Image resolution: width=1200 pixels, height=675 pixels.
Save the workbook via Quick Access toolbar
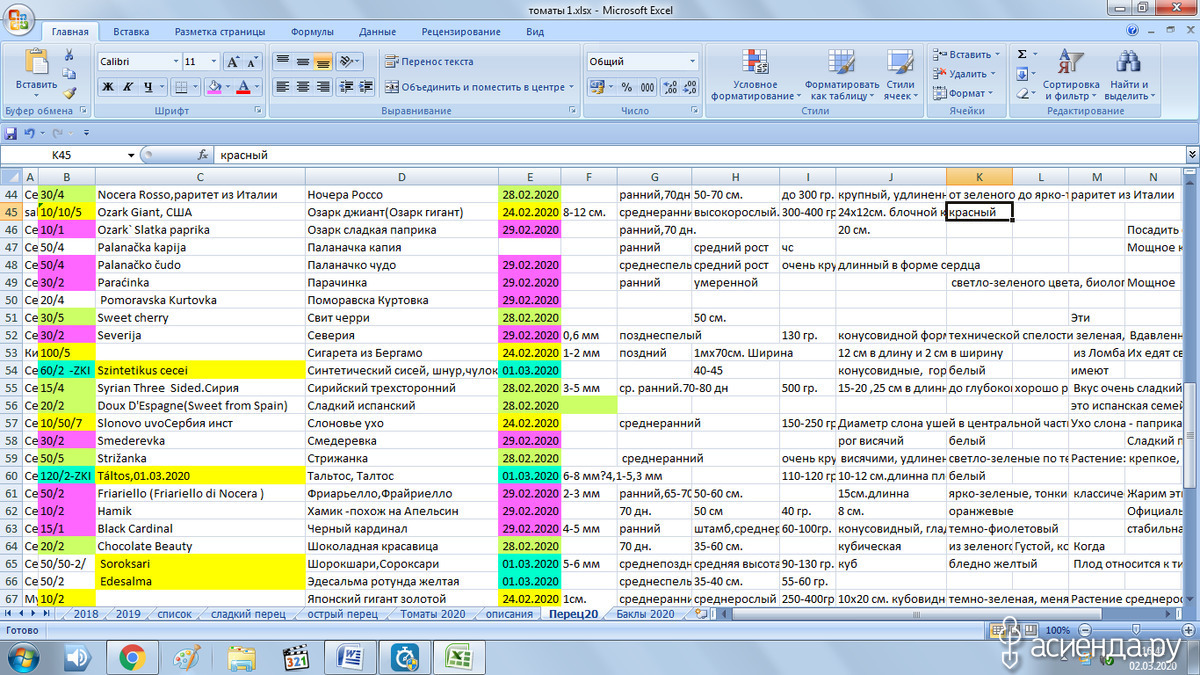click(x=11, y=133)
